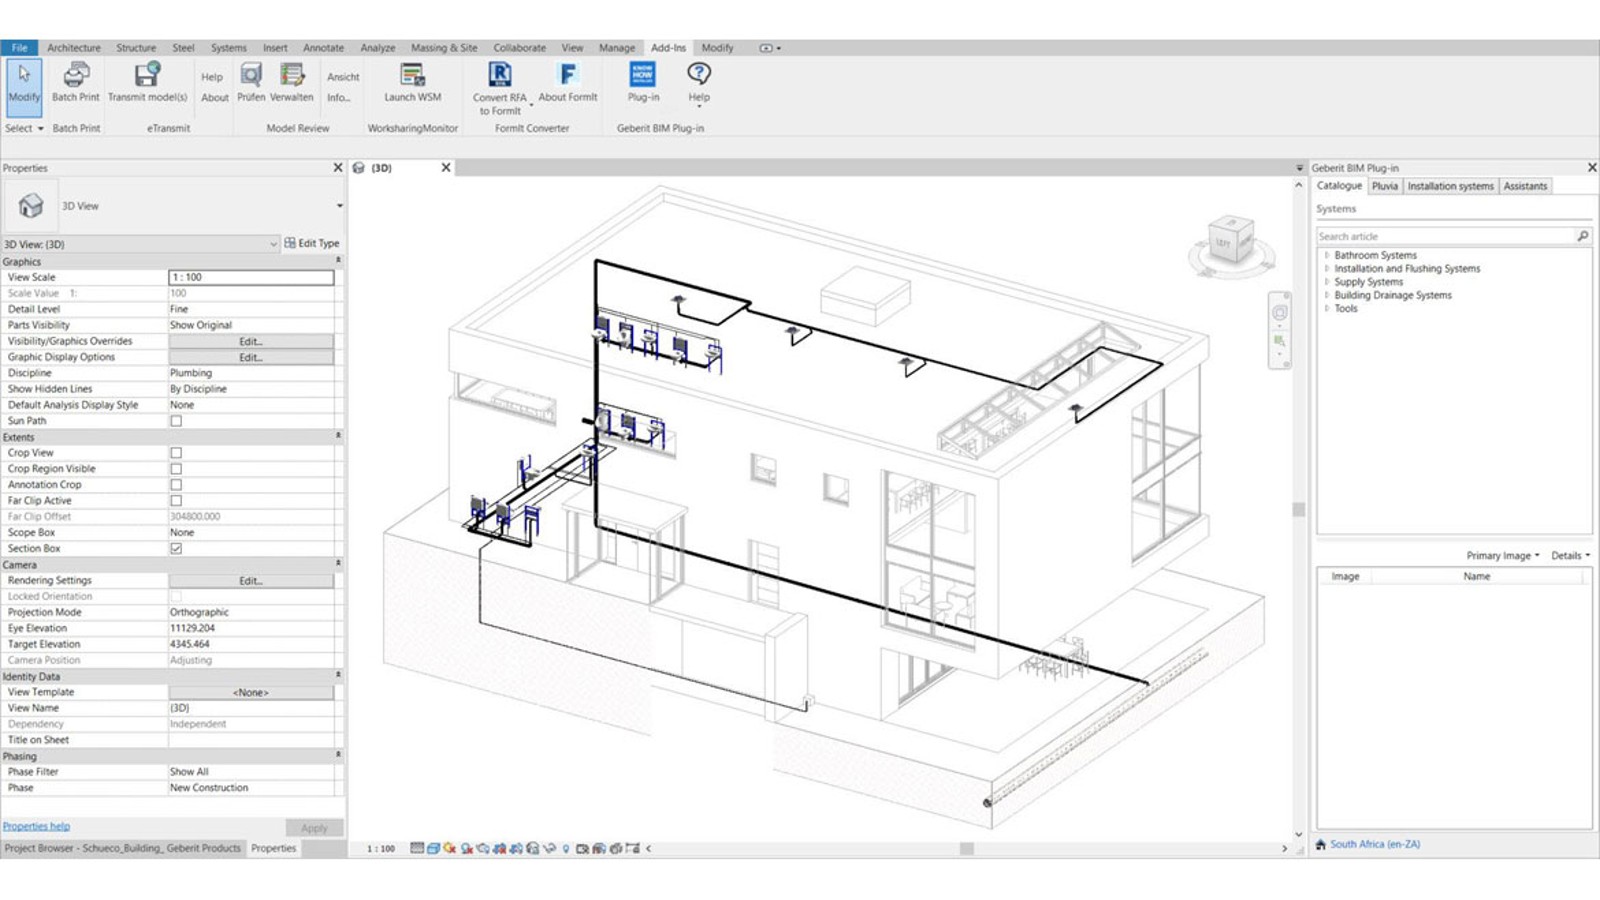Enable Far Clip Active checkbox
This screenshot has height=900, width=1600.
177,500
